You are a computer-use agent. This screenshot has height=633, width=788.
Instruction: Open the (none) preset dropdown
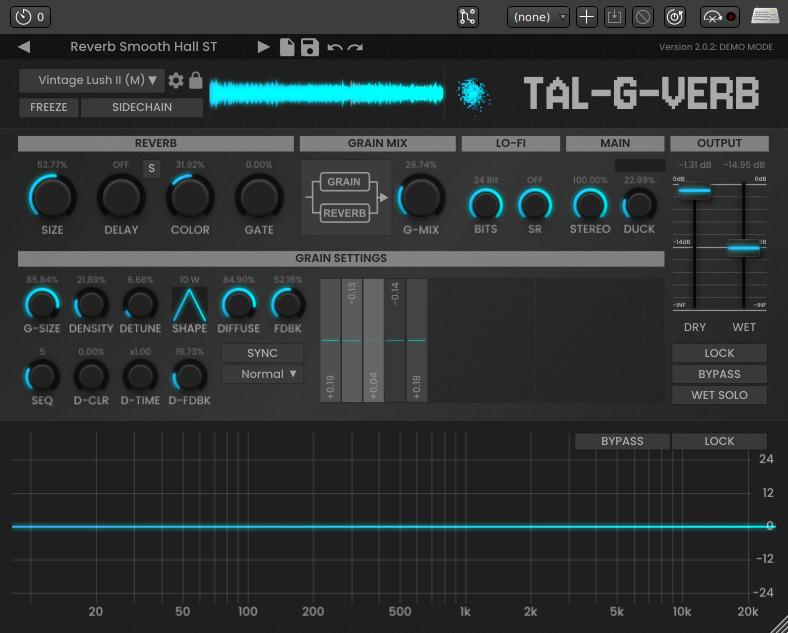coord(538,17)
